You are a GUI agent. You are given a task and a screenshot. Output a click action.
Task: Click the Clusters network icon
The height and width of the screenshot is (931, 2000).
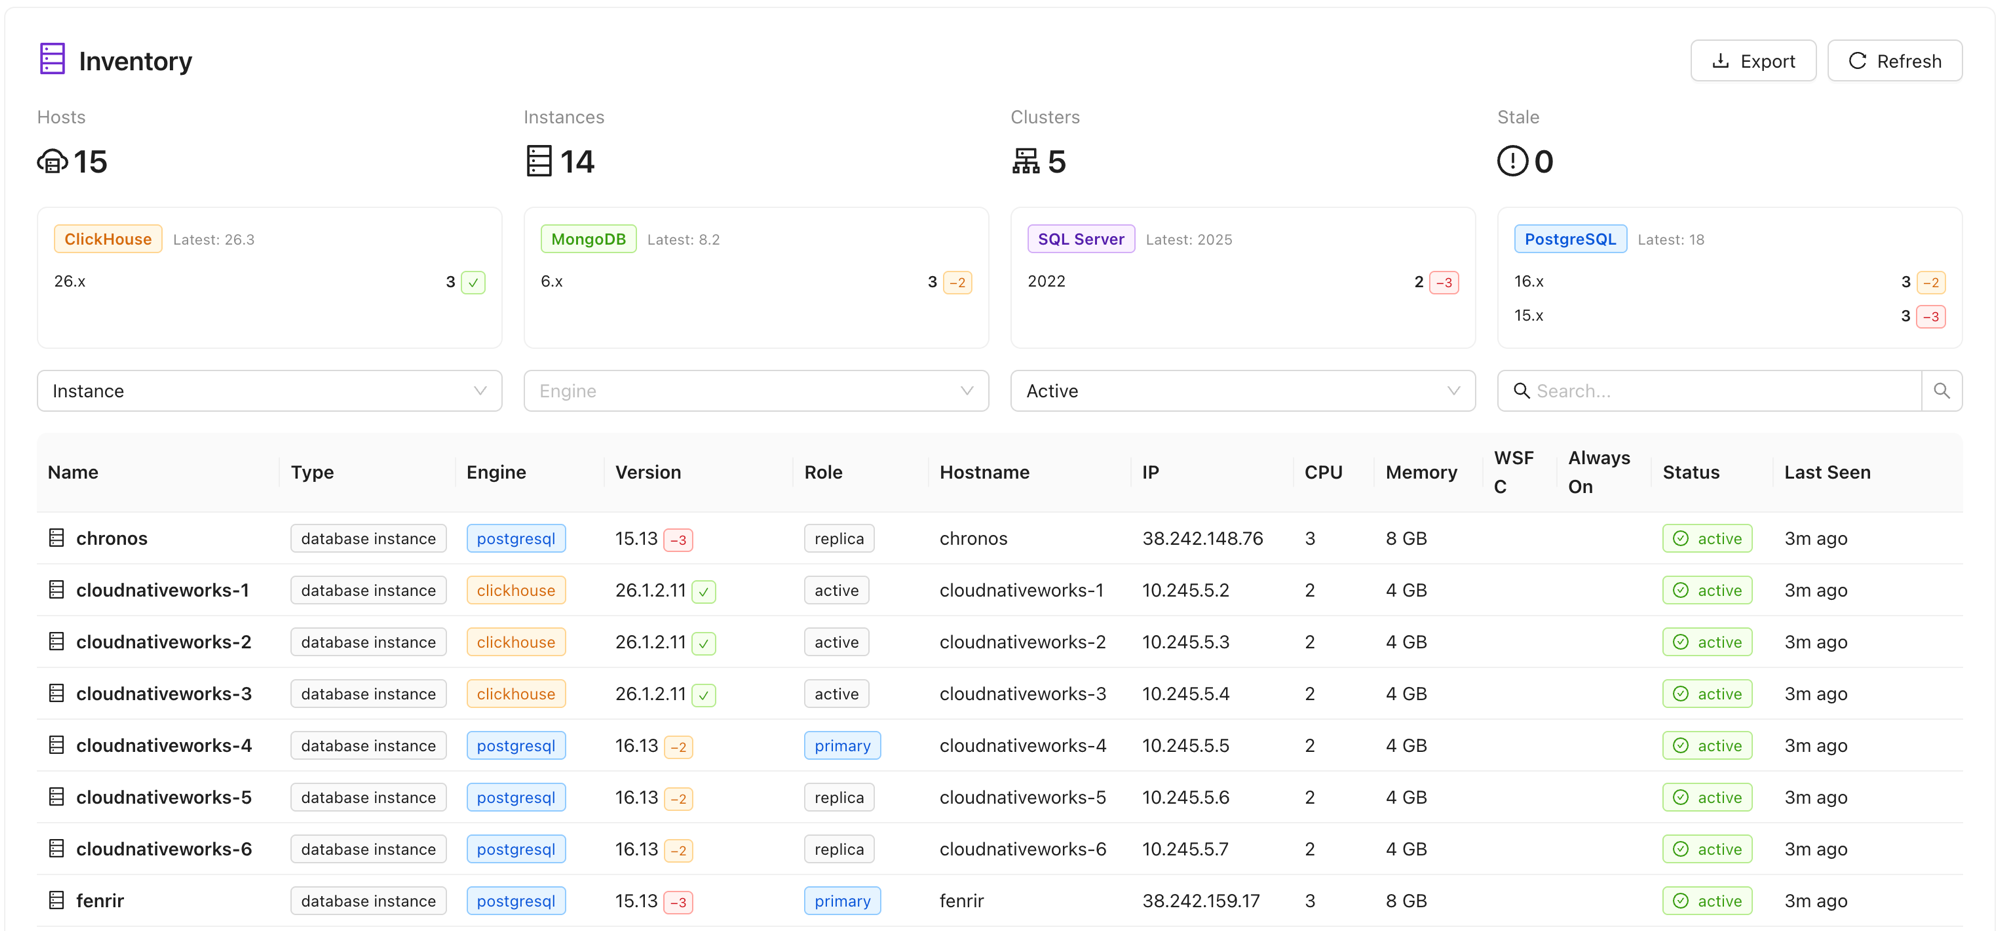coord(1025,161)
